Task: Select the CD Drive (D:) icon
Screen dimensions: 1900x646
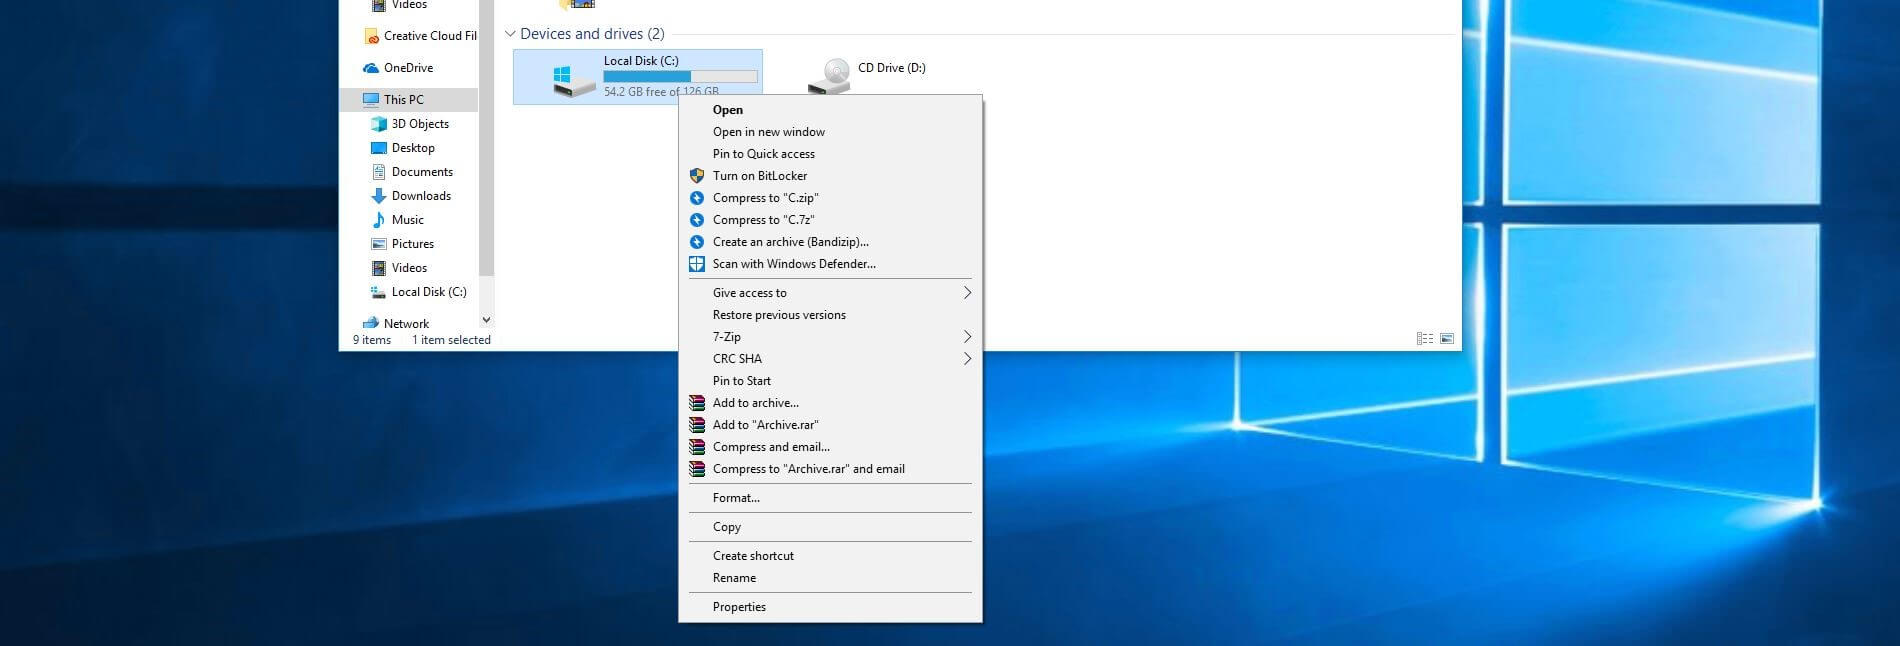Action: point(828,76)
